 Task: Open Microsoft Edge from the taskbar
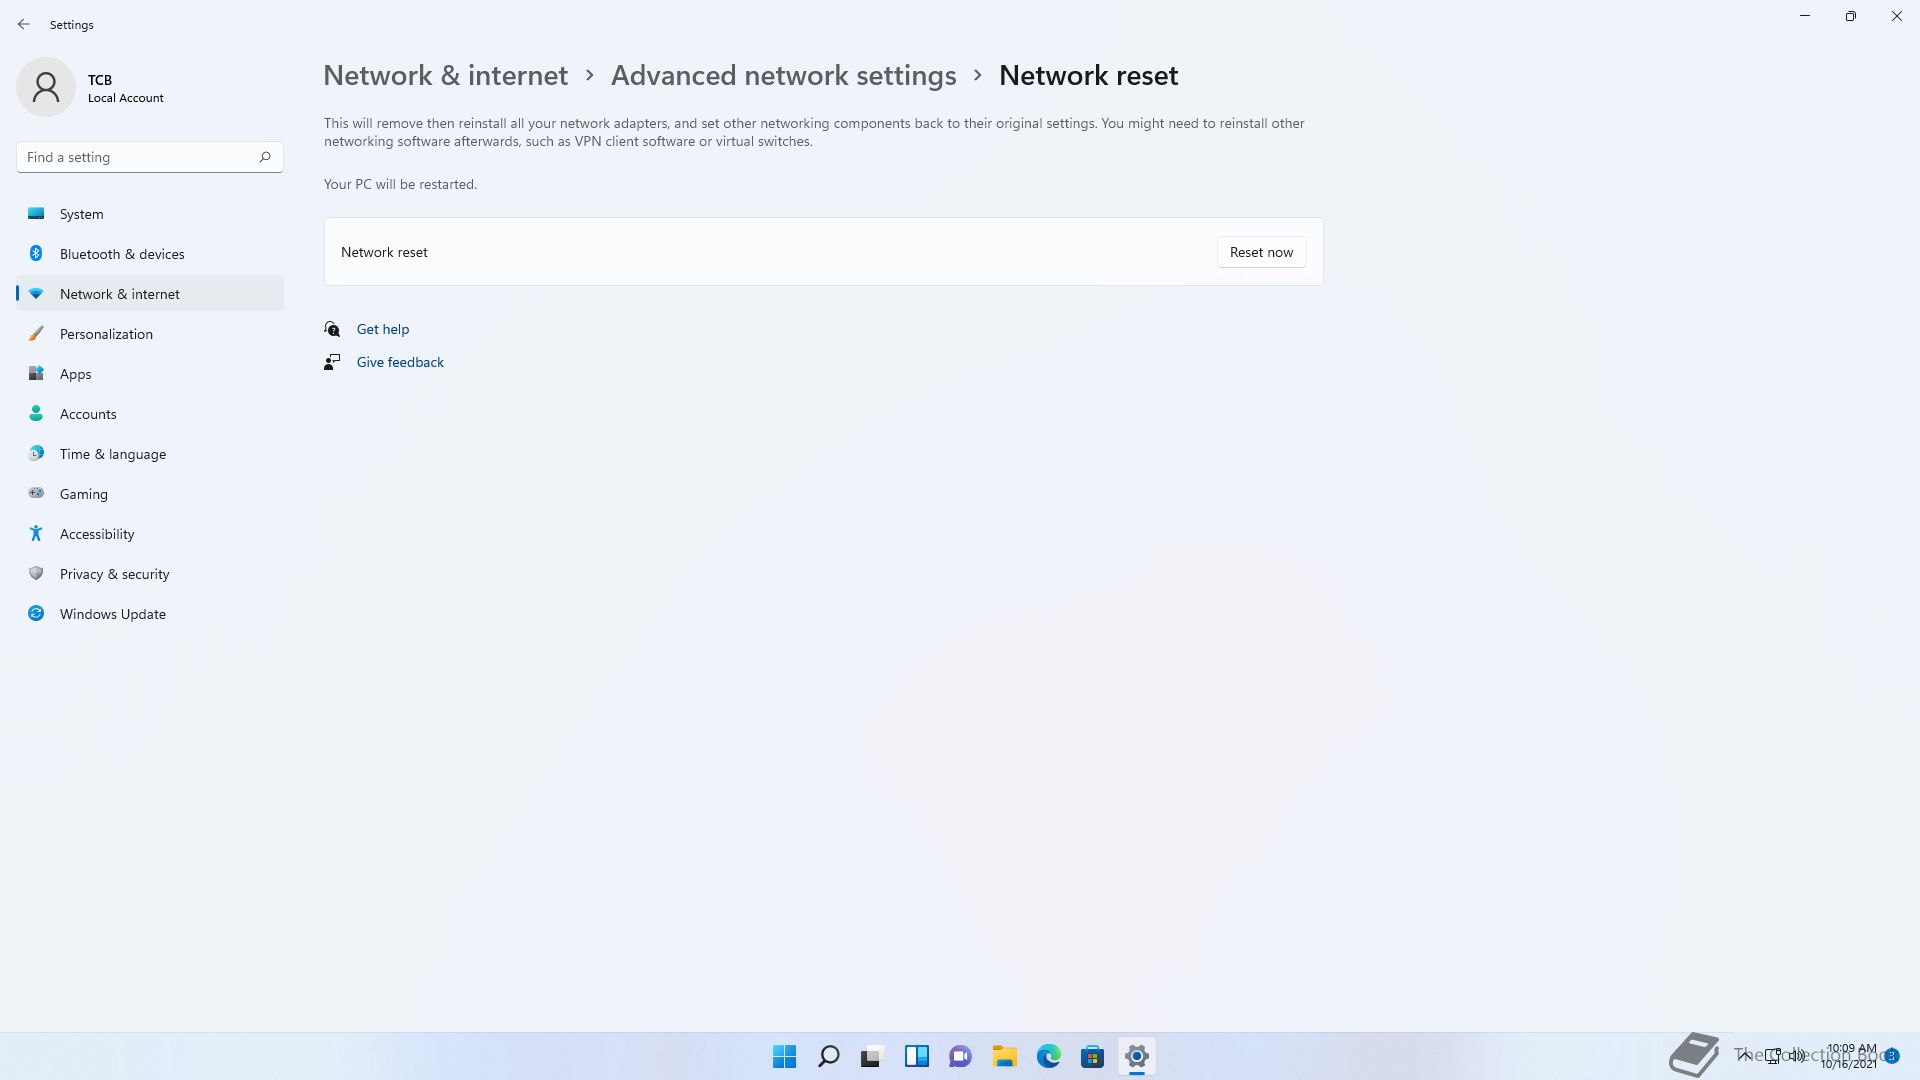pos(1049,1056)
